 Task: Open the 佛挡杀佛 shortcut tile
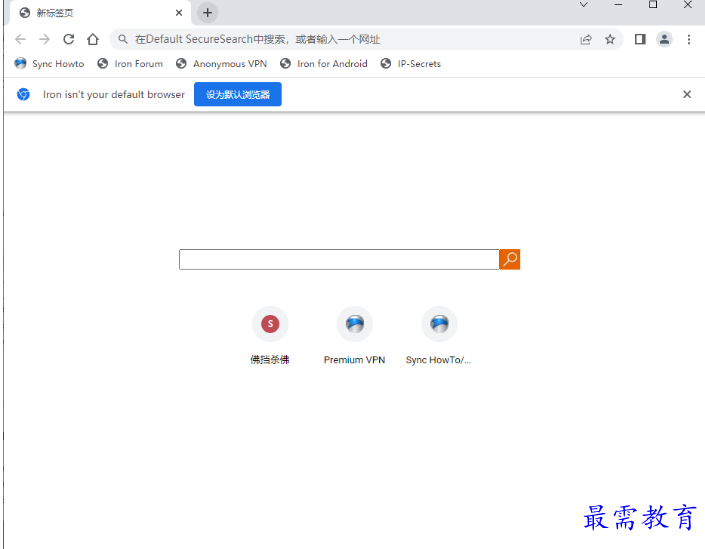(x=270, y=335)
